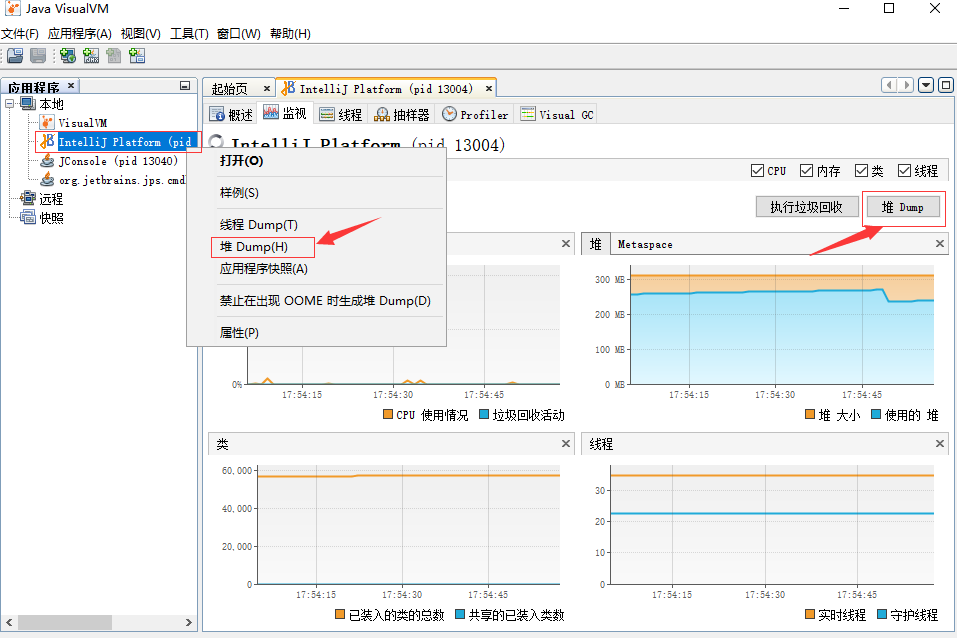
Task: Uncheck the 内存 checkbox
Action: click(806, 170)
